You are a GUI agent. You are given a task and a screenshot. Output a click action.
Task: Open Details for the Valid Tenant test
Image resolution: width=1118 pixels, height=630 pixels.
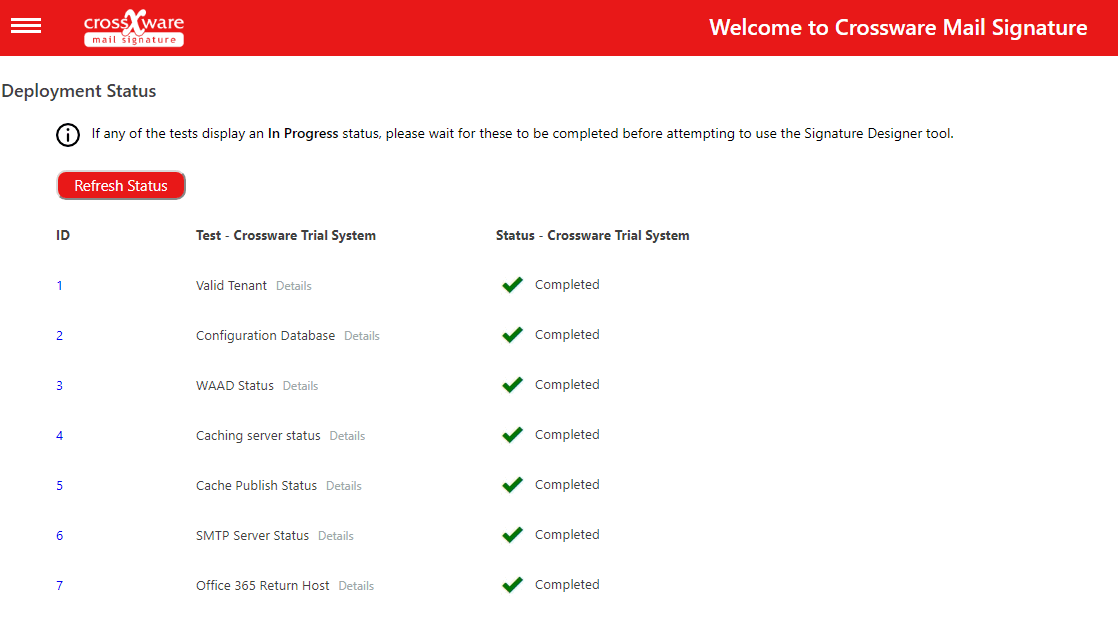tap(293, 285)
